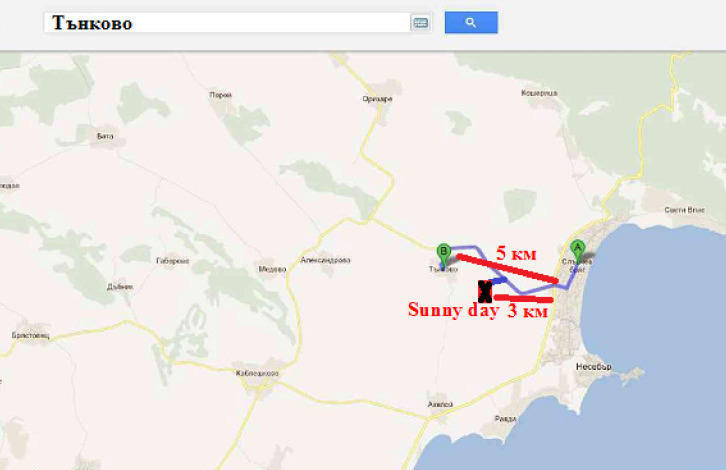726x470 pixels.
Task: Click the Свети Влас place label
Action: (x=685, y=210)
